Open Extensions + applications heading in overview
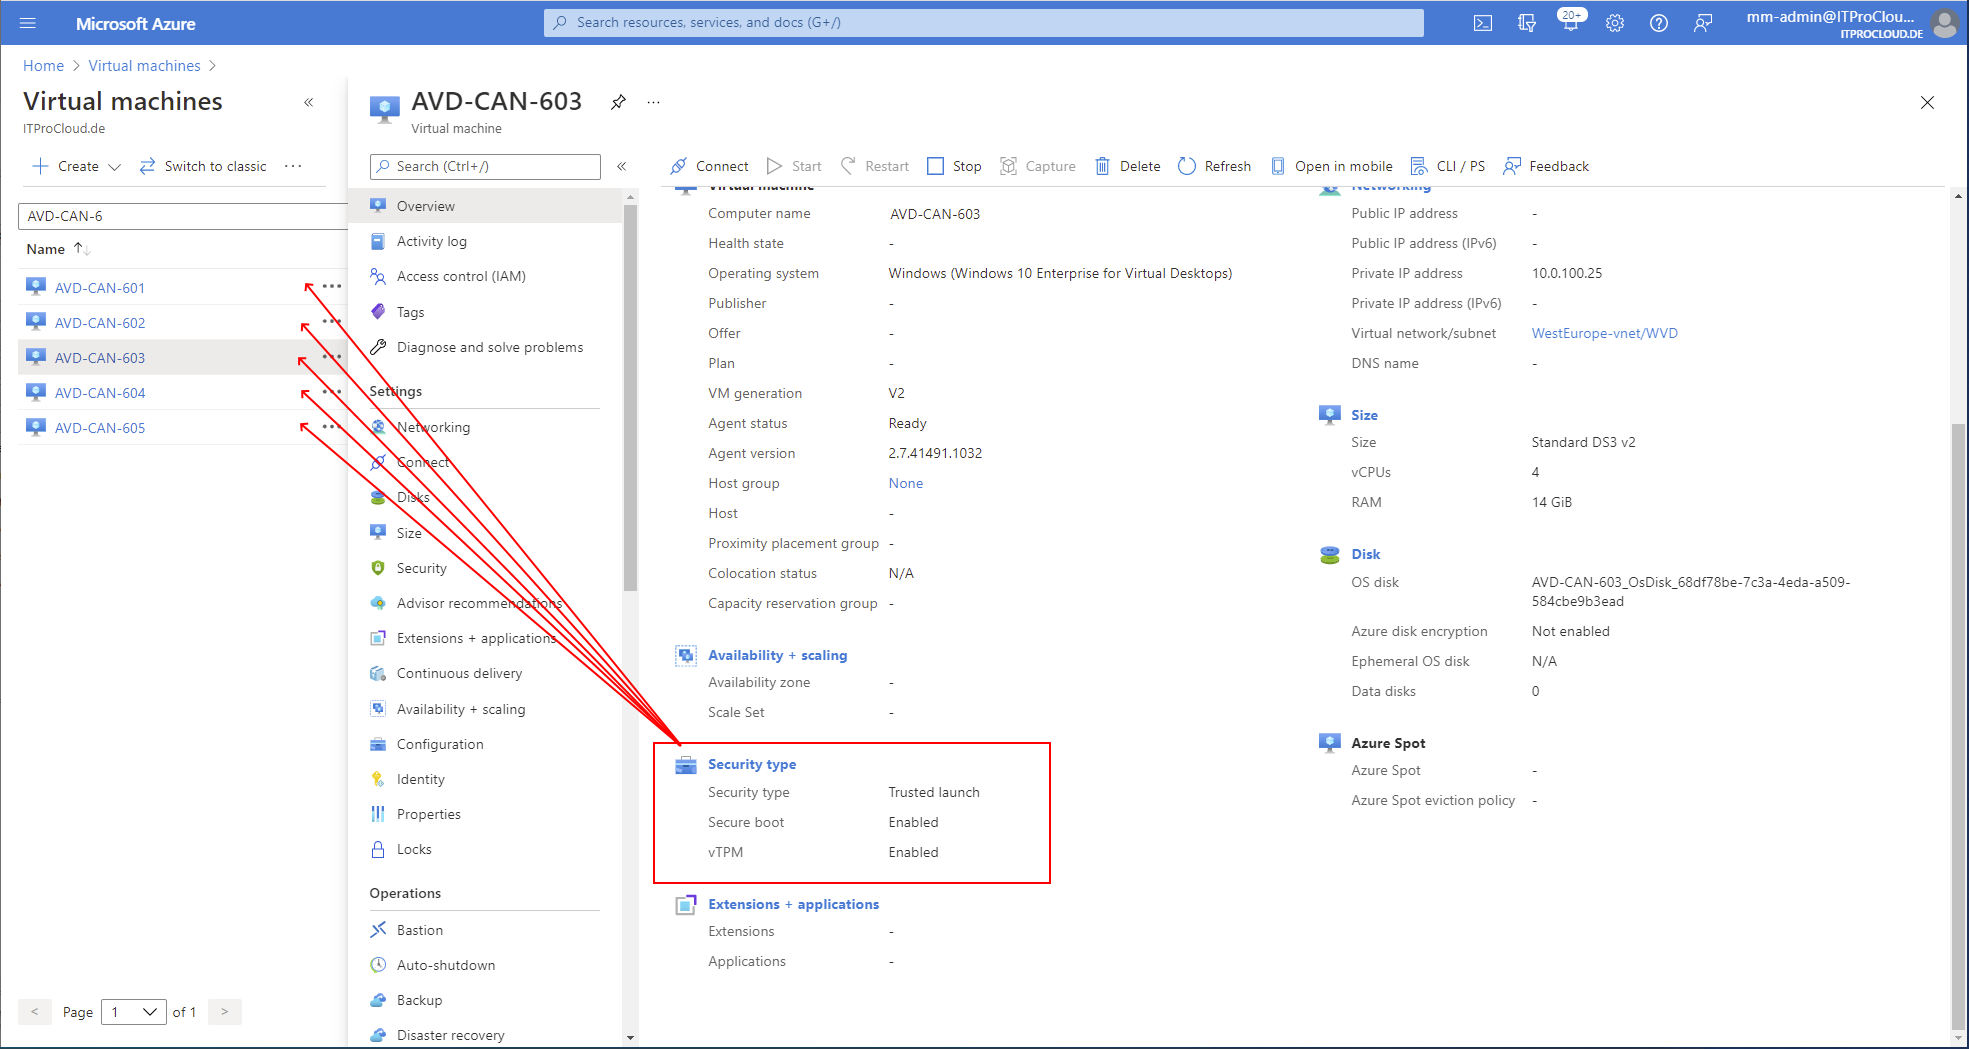Viewport: 1969px width, 1049px height. (793, 904)
